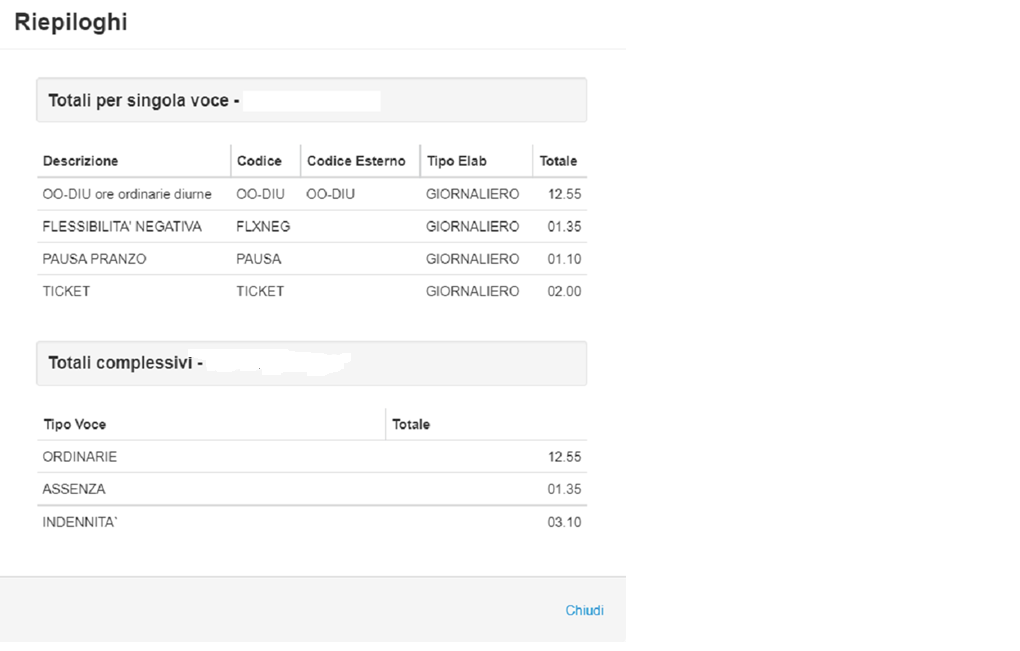Click the Codice column header
This screenshot has width=1020, height=651.
(x=259, y=161)
